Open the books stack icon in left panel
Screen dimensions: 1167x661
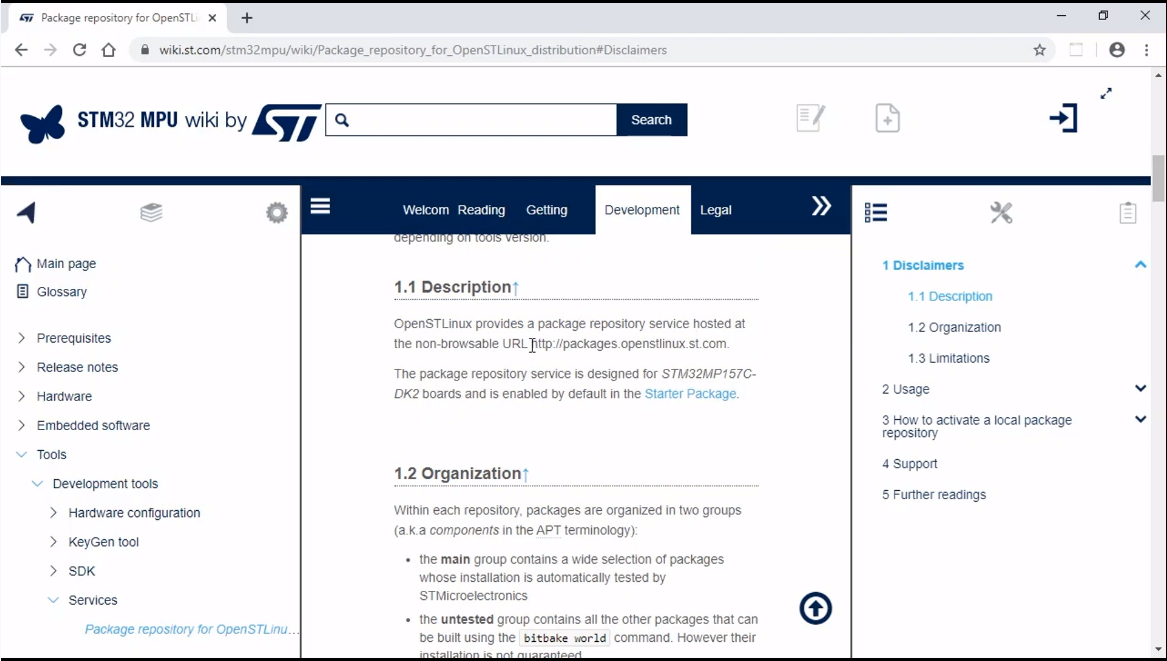point(151,212)
